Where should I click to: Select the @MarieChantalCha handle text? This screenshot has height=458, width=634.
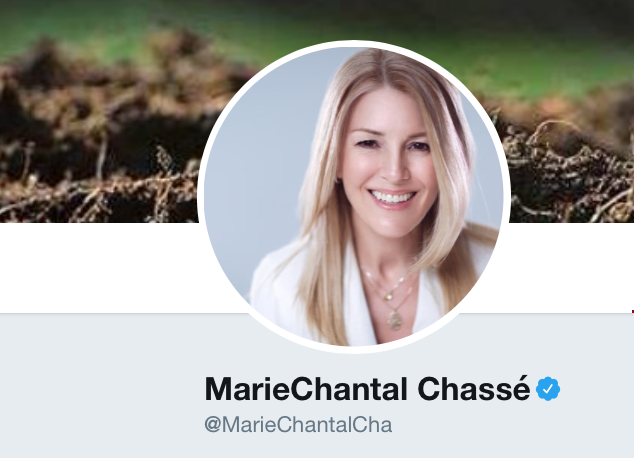298,425
